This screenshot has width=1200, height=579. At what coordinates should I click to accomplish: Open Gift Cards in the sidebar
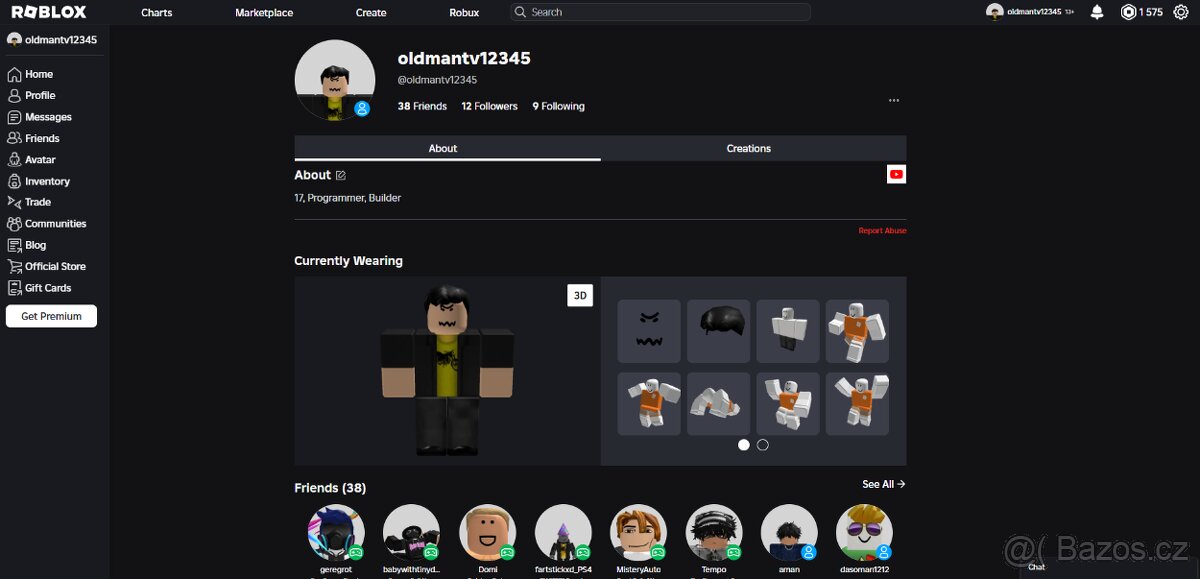[x=40, y=288]
